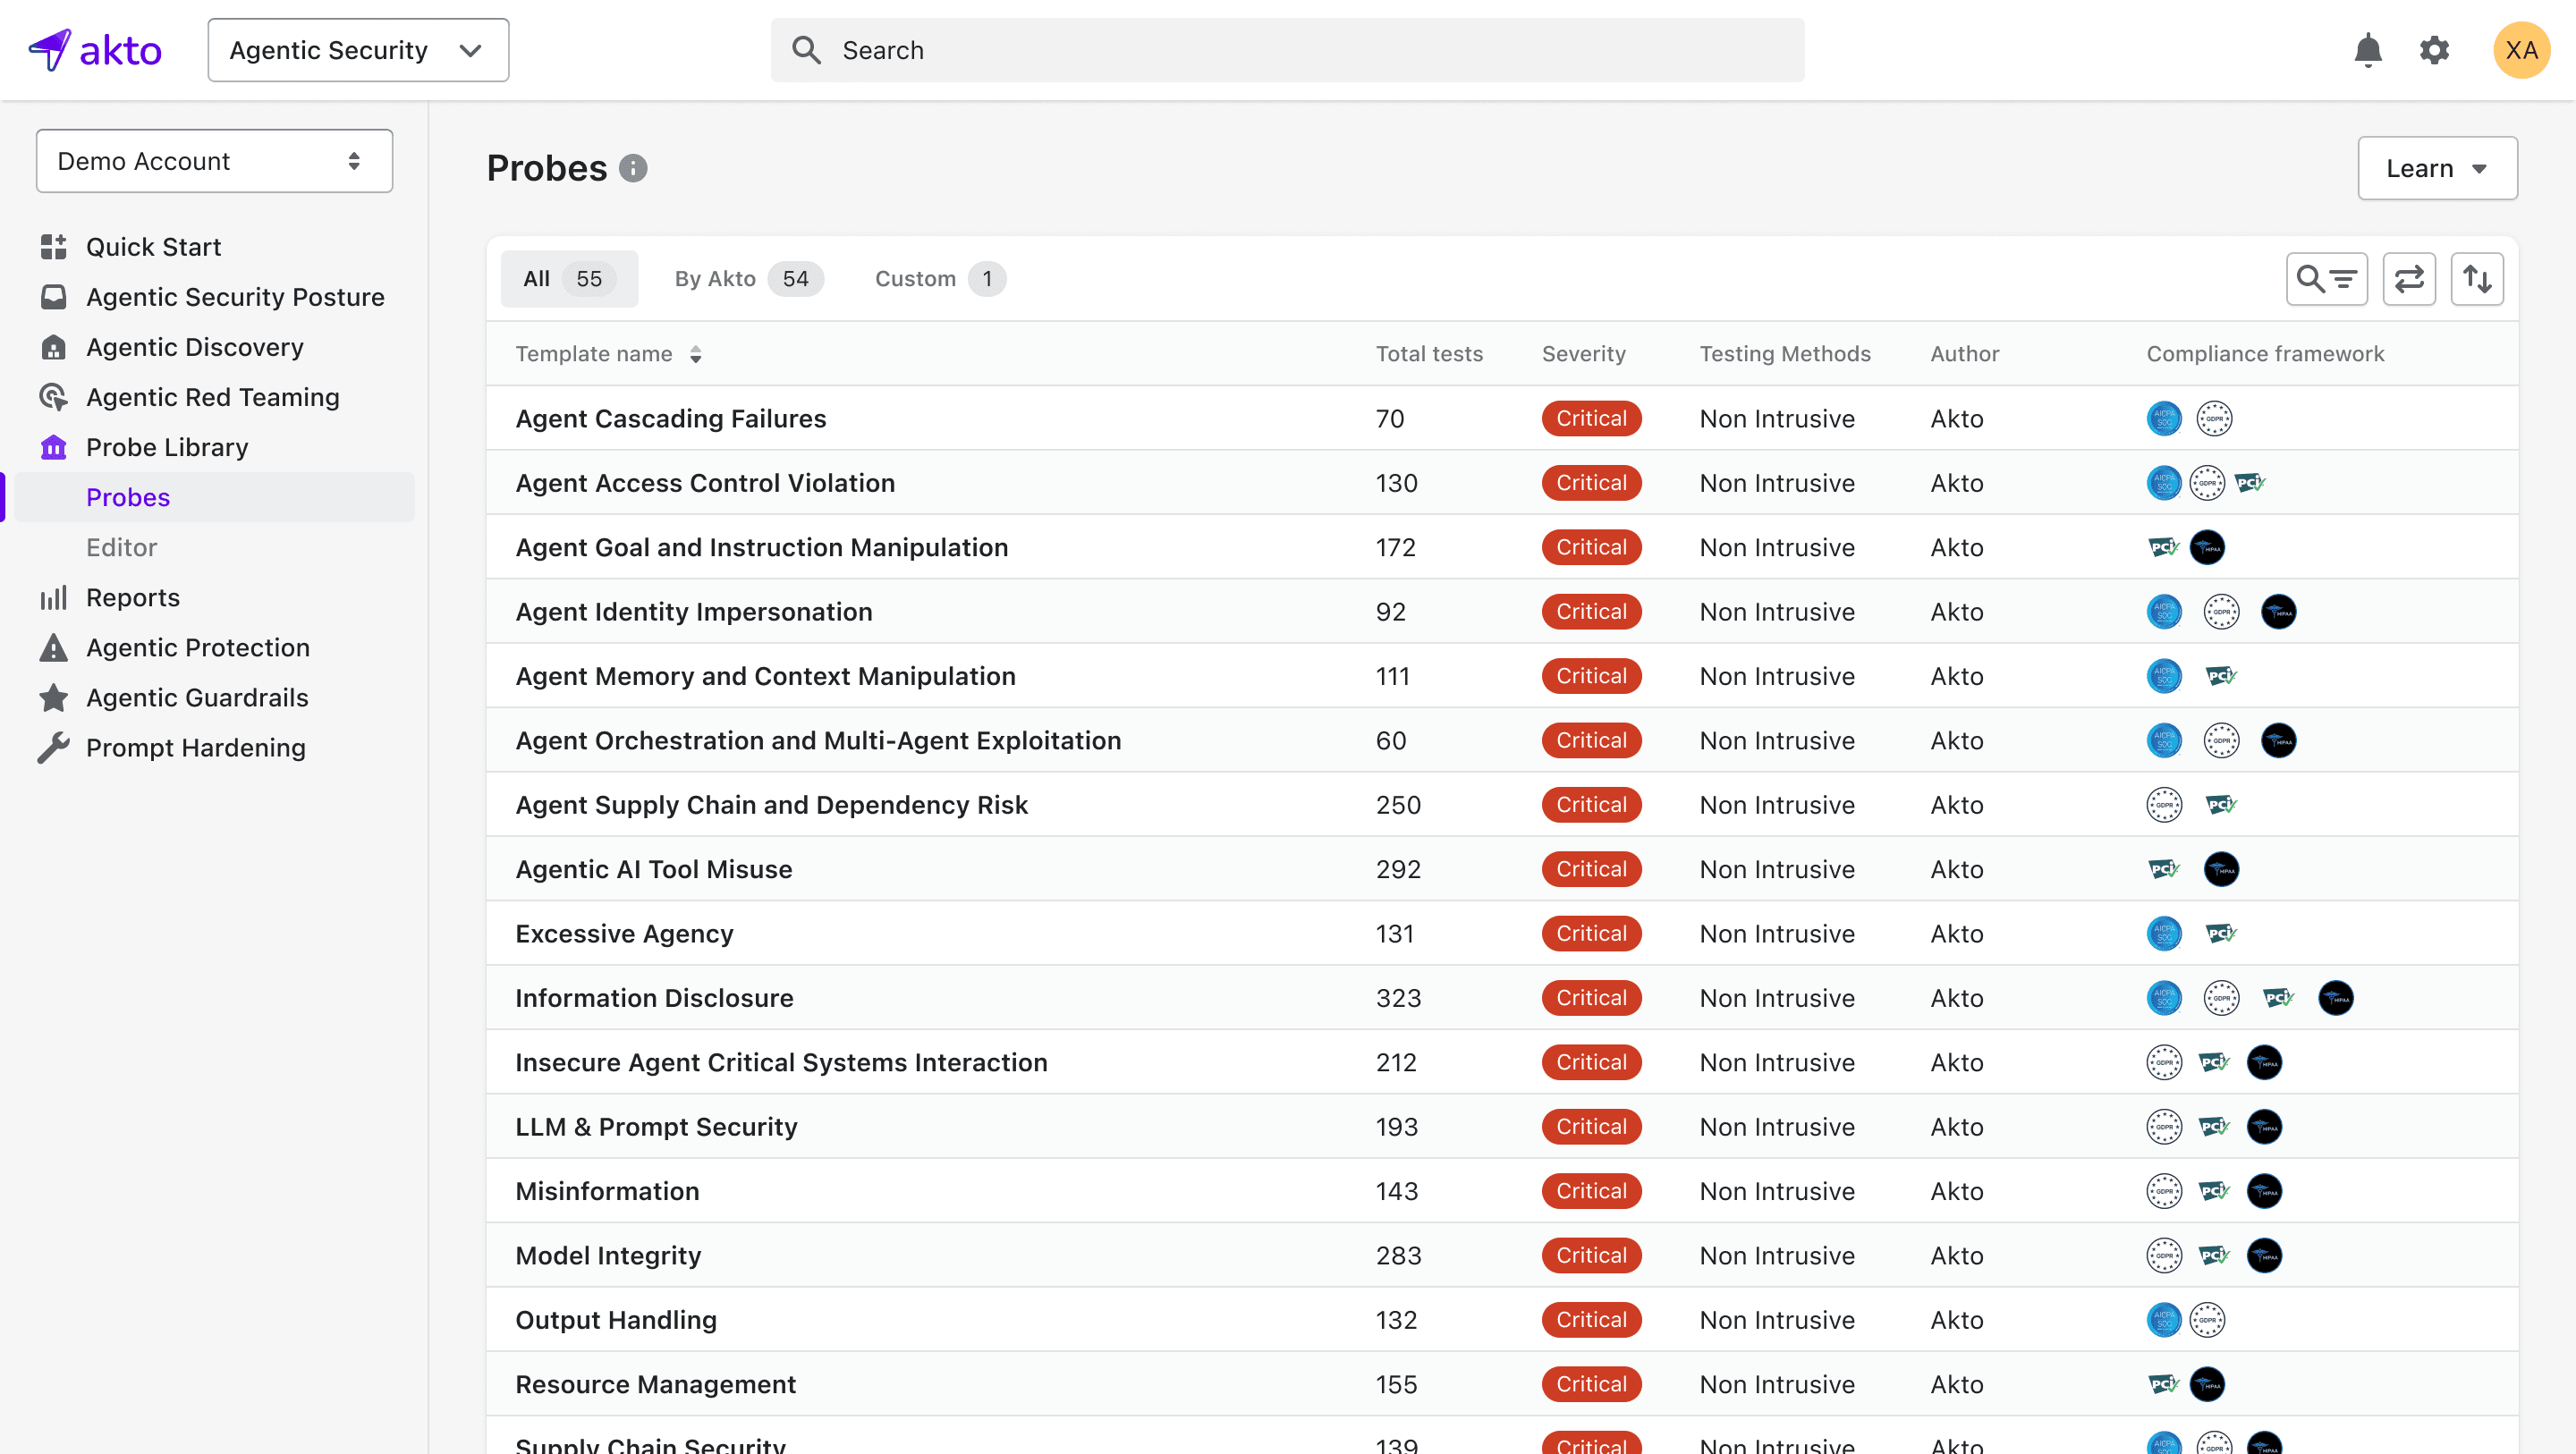Click the Agentic Guardrails star icon
2576x1454 pixels.
coord(53,698)
